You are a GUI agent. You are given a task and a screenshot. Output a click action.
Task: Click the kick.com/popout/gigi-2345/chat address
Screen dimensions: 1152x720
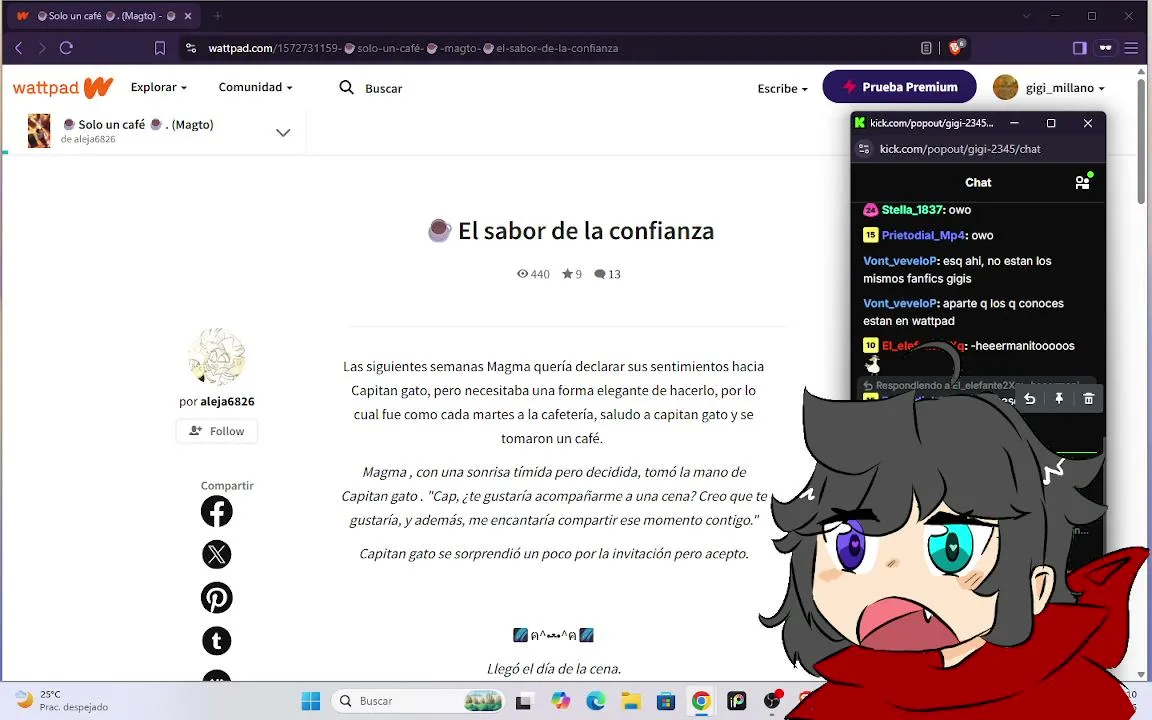point(960,148)
